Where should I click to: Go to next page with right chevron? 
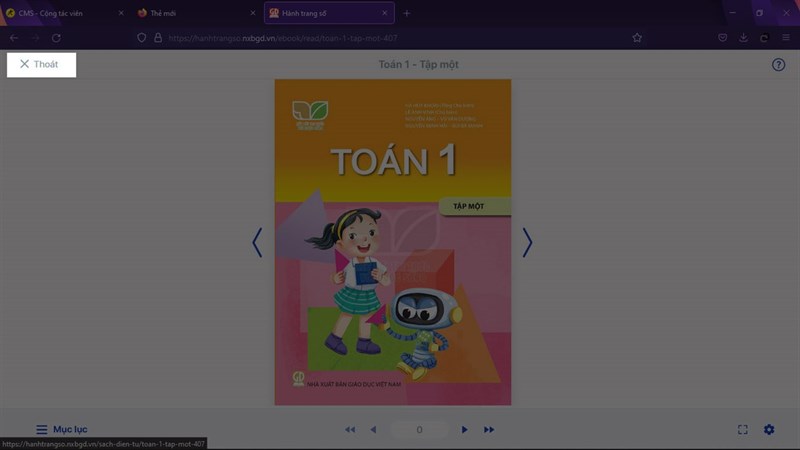click(527, 242)
